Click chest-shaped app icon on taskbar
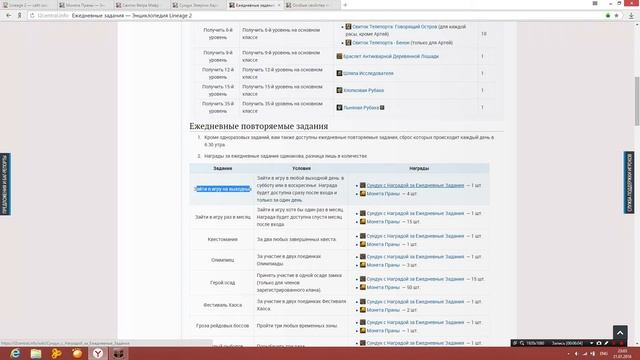The height and width of the screenshot is (360, 640). (118, 353)
